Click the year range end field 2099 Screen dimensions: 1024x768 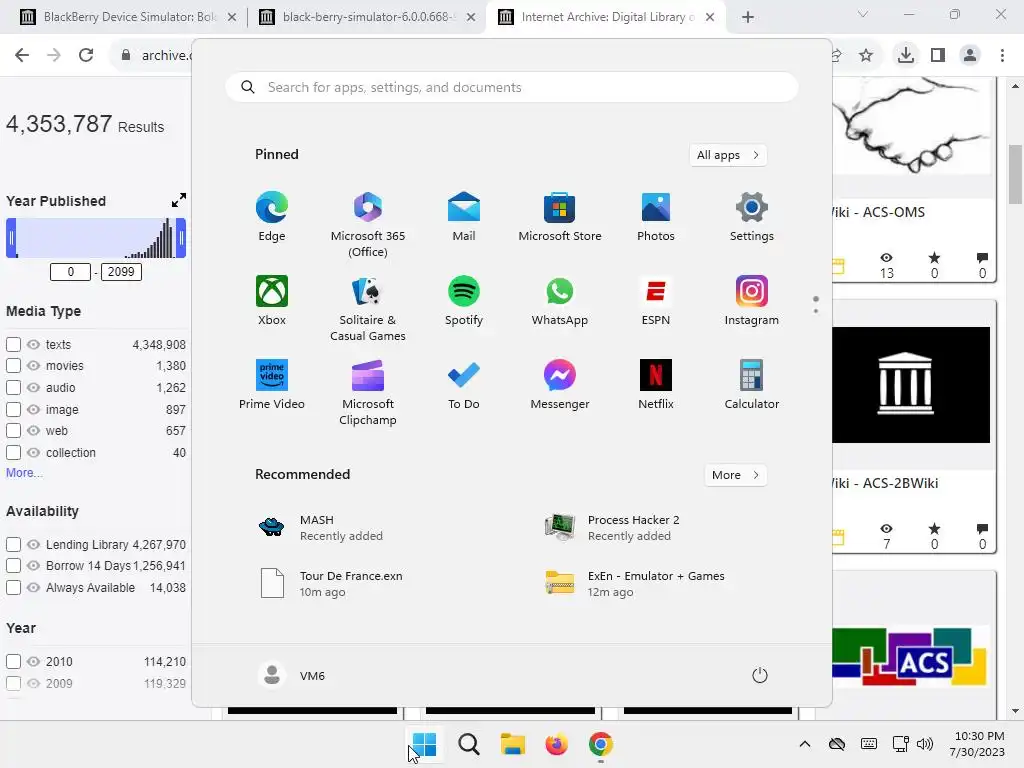[x=121, y=272]
